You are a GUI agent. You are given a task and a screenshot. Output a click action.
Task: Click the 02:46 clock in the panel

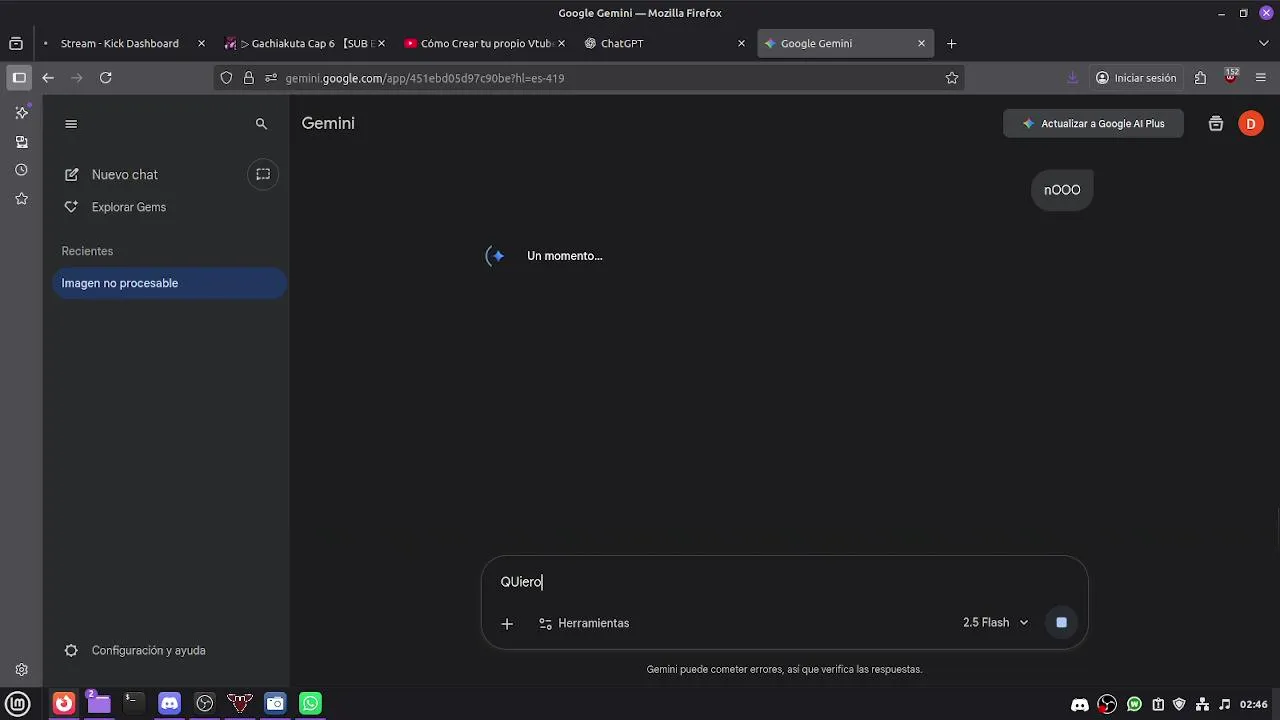[1253, 704]
